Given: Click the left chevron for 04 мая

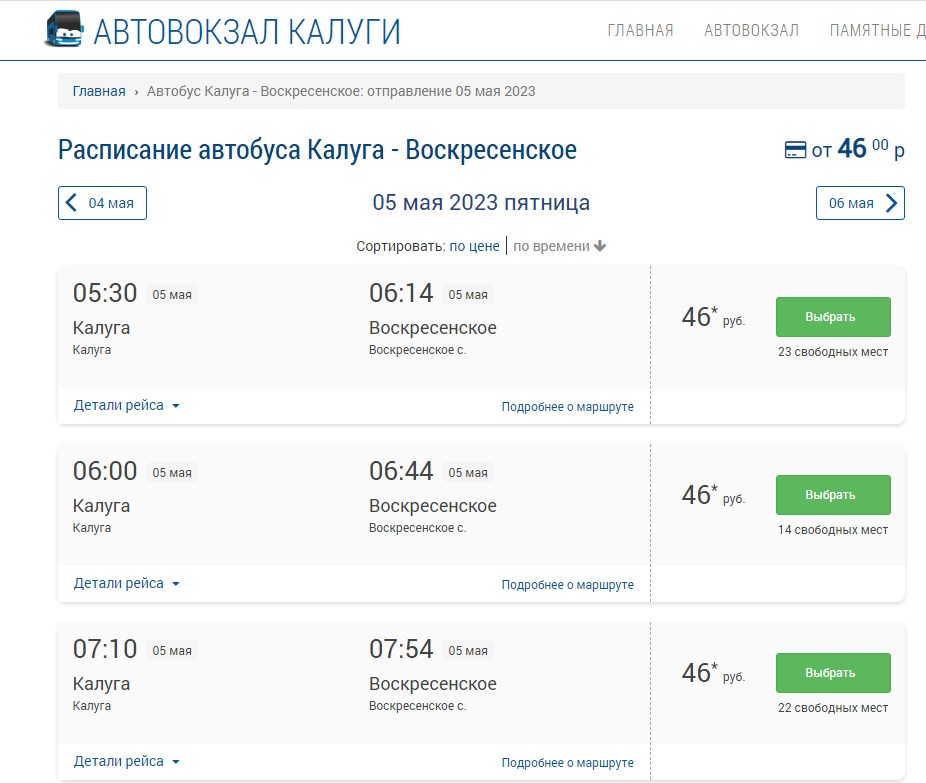Looking at the screenshot, I should tap(71, 203).
